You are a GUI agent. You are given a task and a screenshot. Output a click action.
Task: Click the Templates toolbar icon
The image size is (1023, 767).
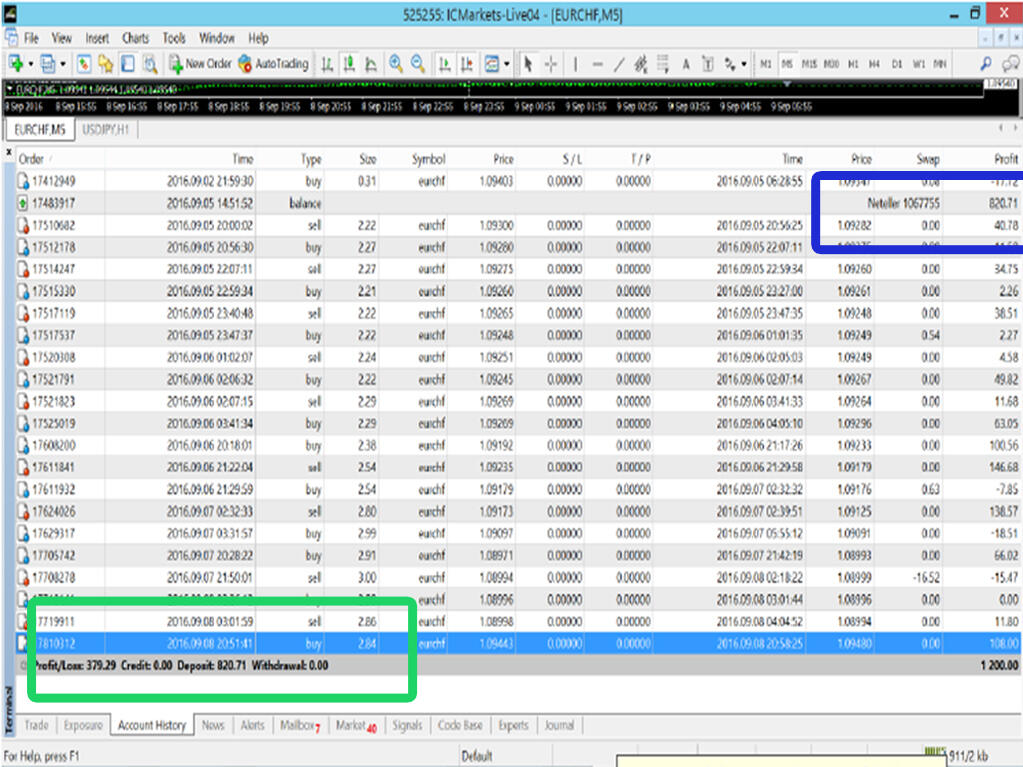492,64
